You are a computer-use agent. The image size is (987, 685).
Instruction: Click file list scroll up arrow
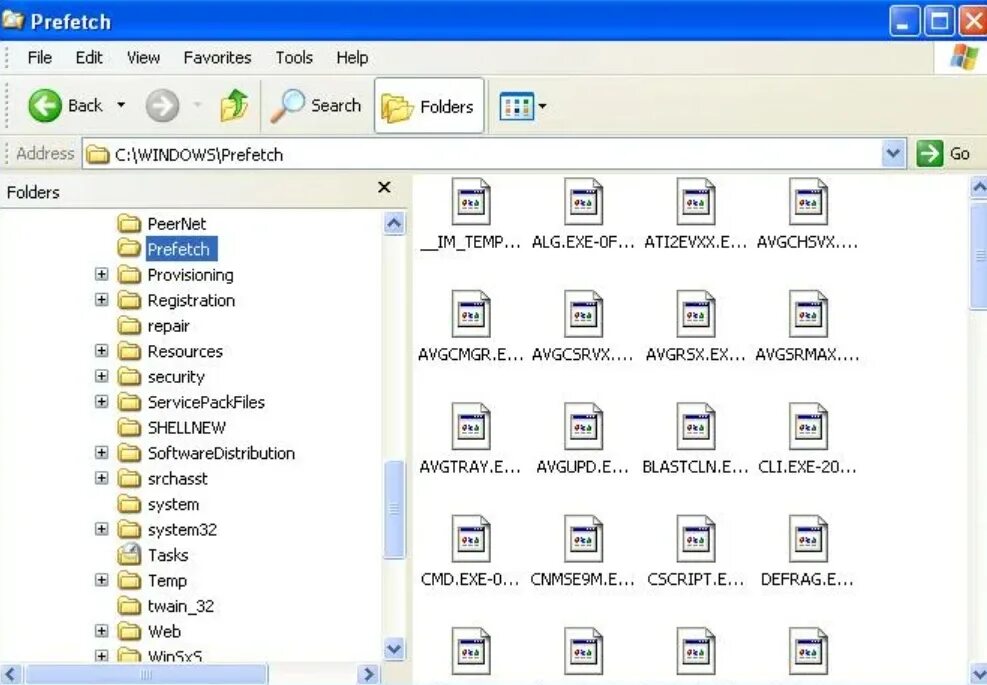[x=978, y=188]
